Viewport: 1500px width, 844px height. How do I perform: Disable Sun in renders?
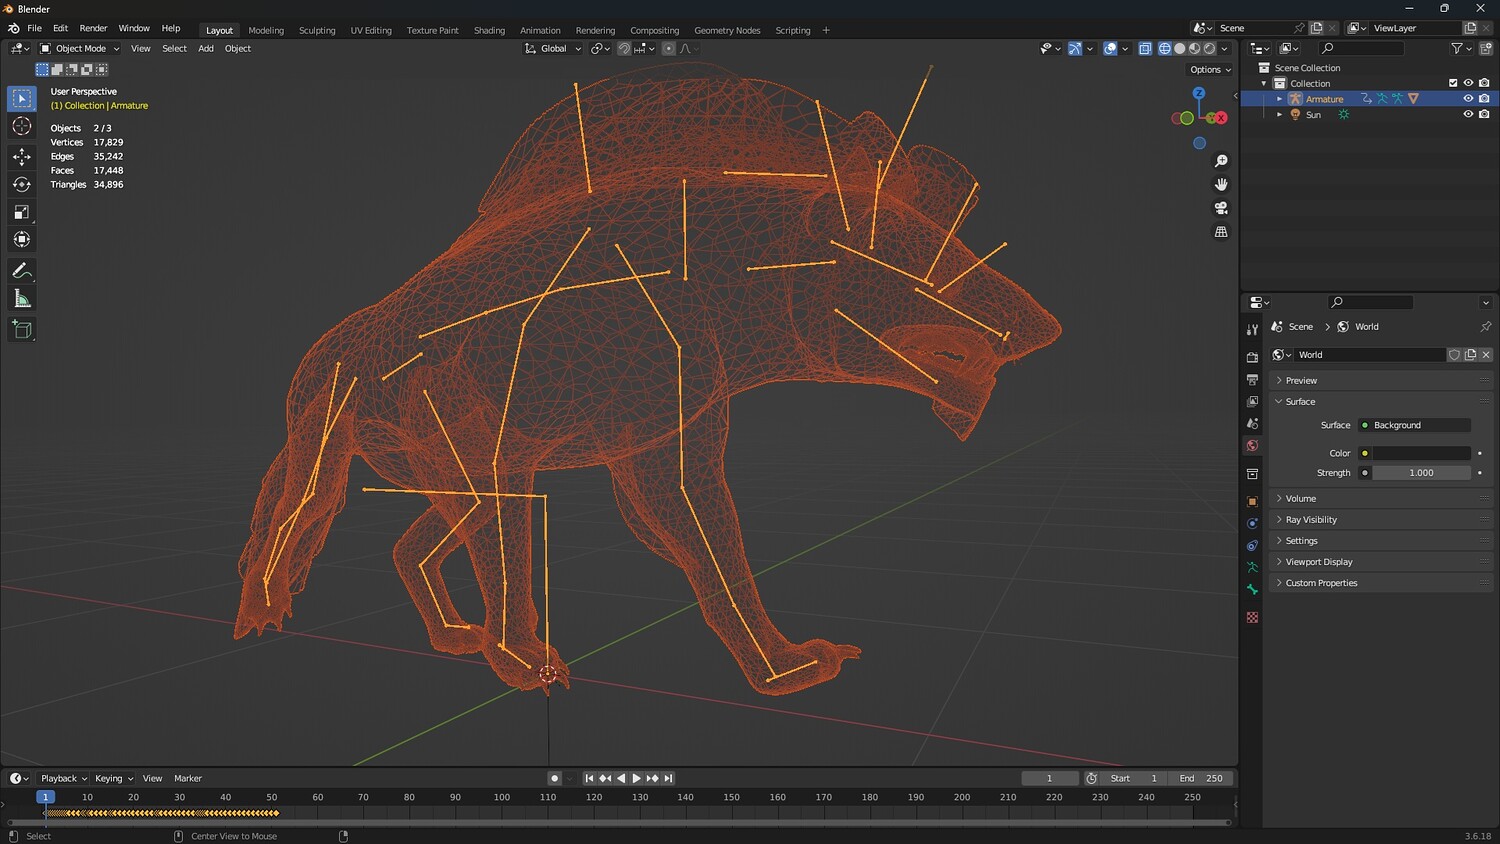click(x=1484, y=114)
